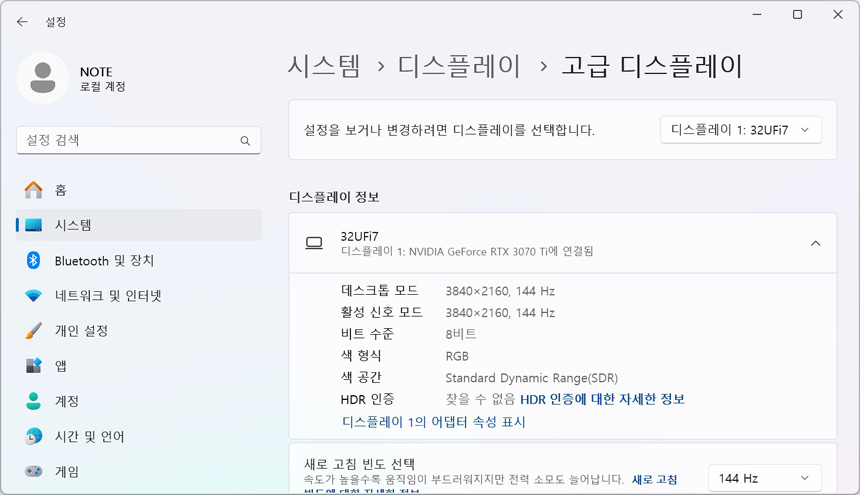This screenshot has width=860, height=495.
Task: Click the 앱 icon in sidebar
Action: pos(34,366)
